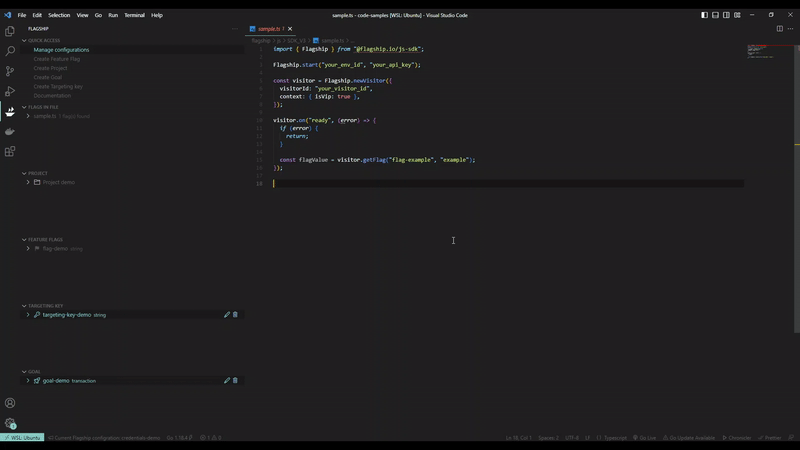Select the Flagship extension icon
The height and width of the screenshot is (450, 800).
[x=10, y=111]
